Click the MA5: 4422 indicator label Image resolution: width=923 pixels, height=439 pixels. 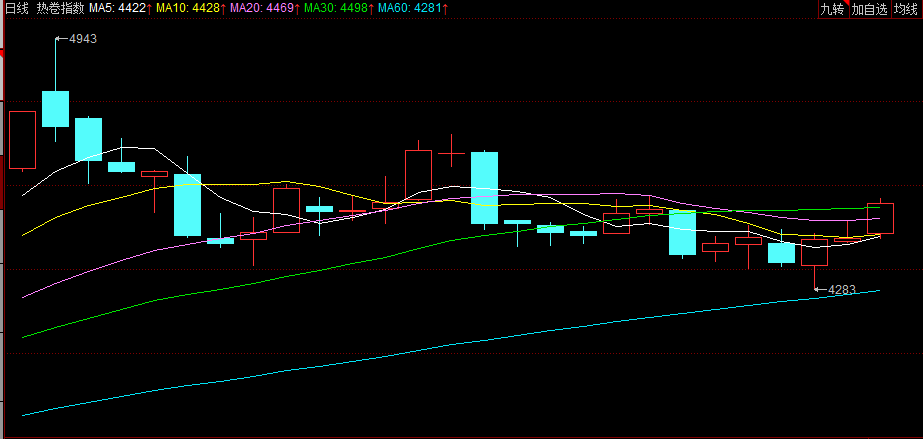(121, 8)
